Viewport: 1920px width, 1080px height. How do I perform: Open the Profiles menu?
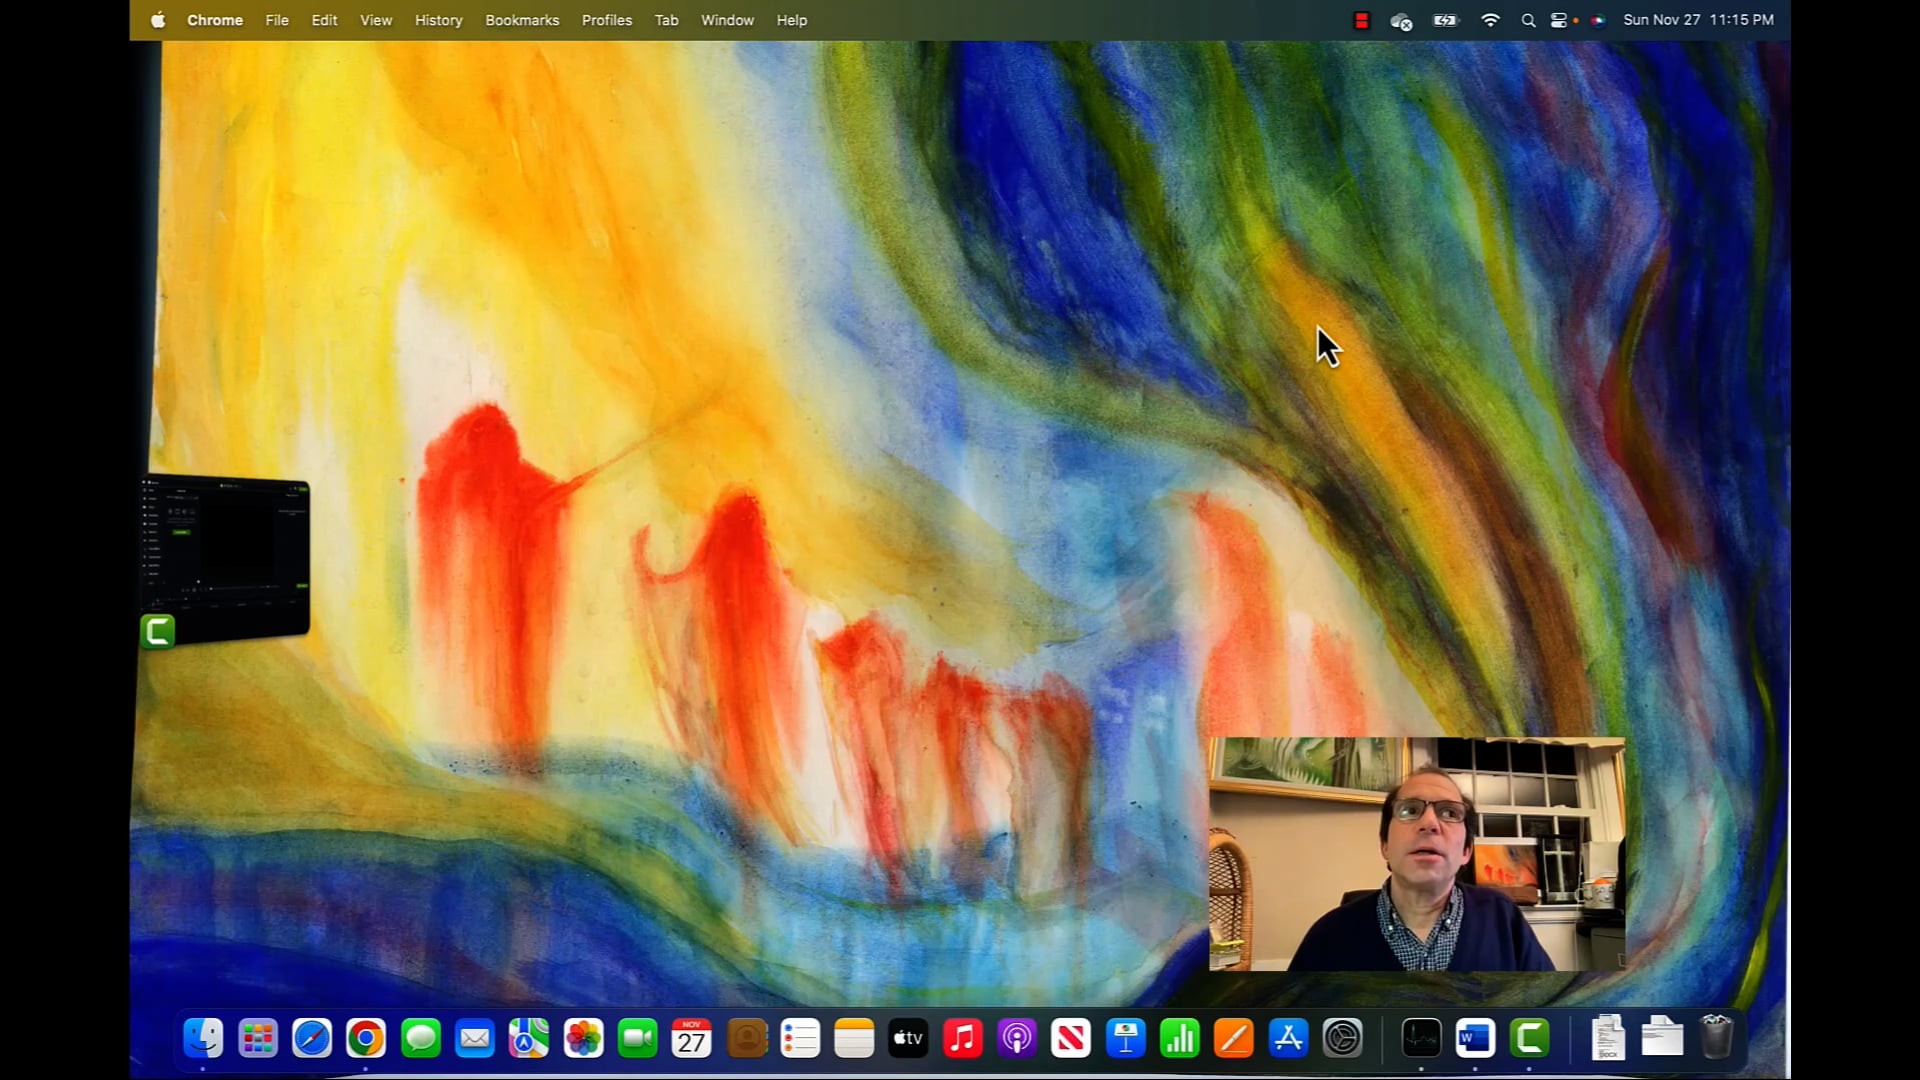pyautogui.click(x=607, y=20)
